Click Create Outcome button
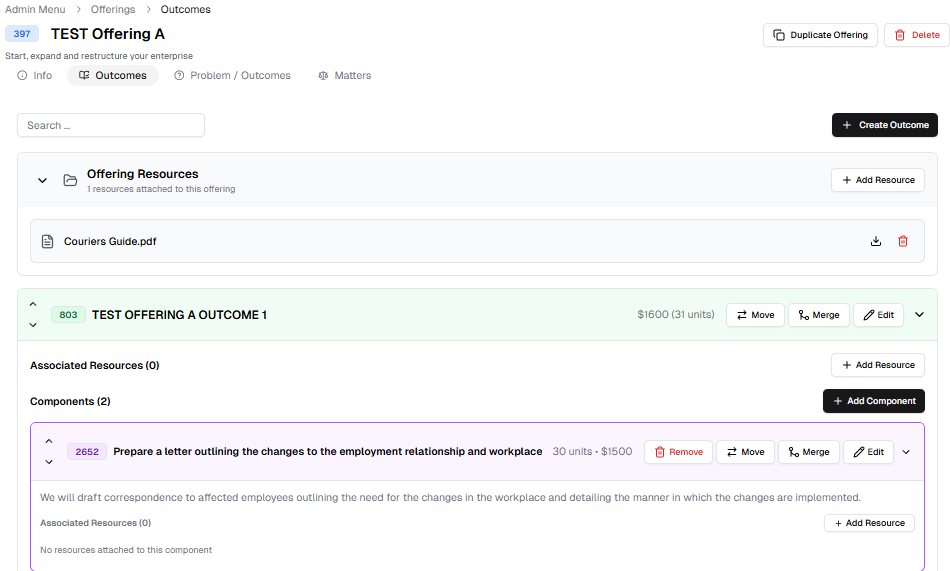950x571 pixels. pyautogui.click(x=885, y=125)
